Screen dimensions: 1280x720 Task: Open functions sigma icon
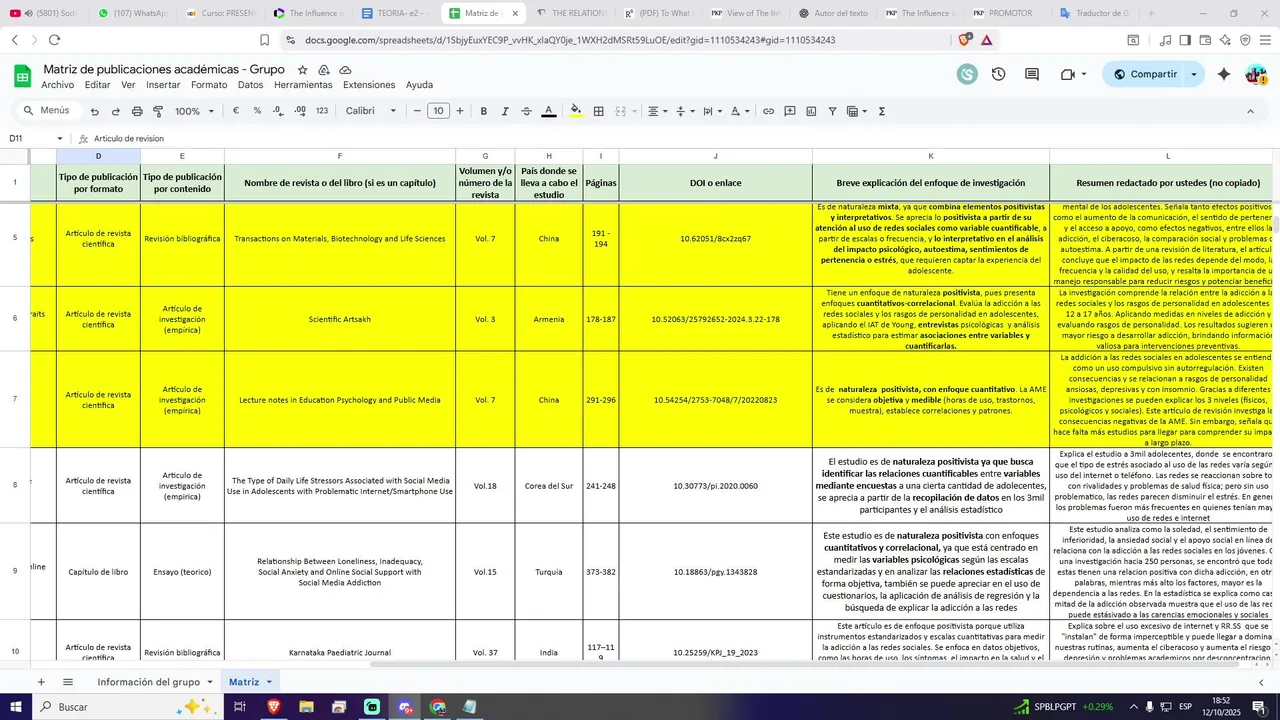coord(881,111)
